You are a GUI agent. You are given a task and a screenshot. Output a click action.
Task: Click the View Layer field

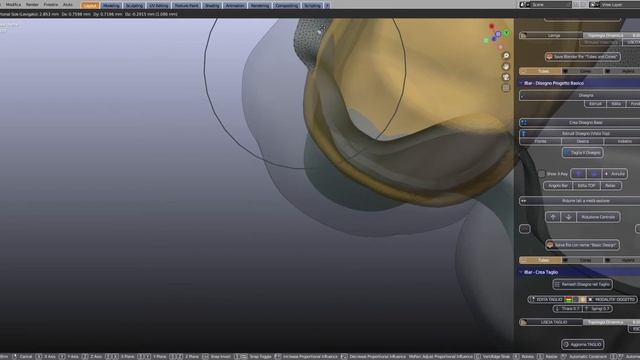click(620, 4)
